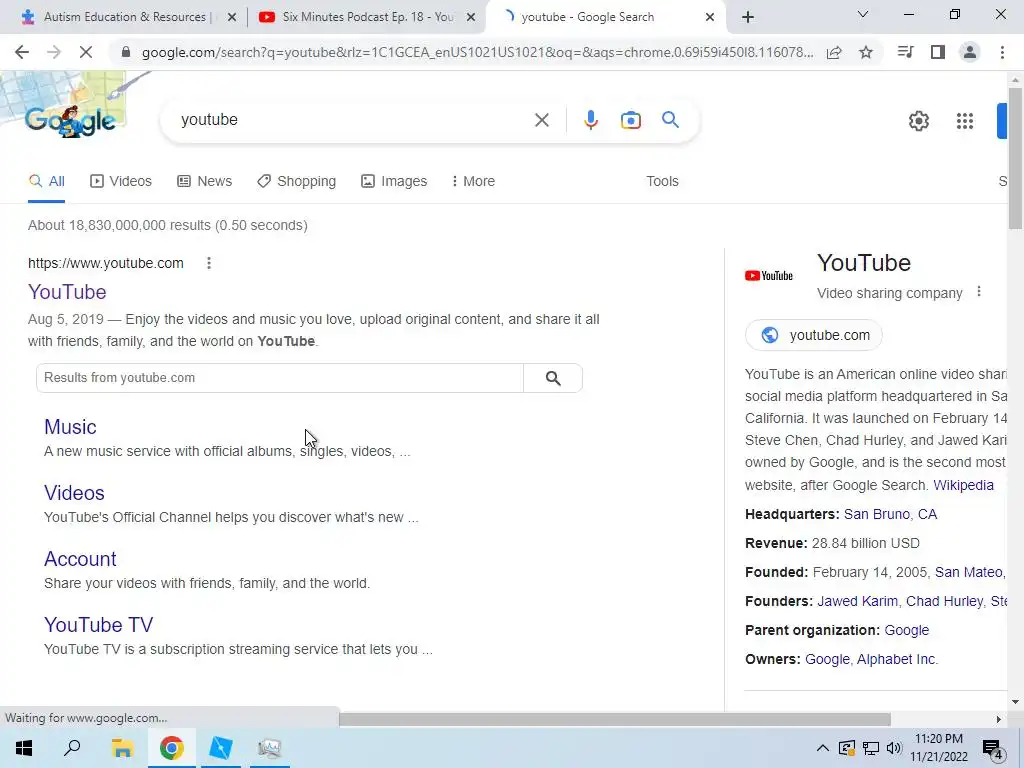Click the Results from youtube.com field

click(x=280, y=378)
